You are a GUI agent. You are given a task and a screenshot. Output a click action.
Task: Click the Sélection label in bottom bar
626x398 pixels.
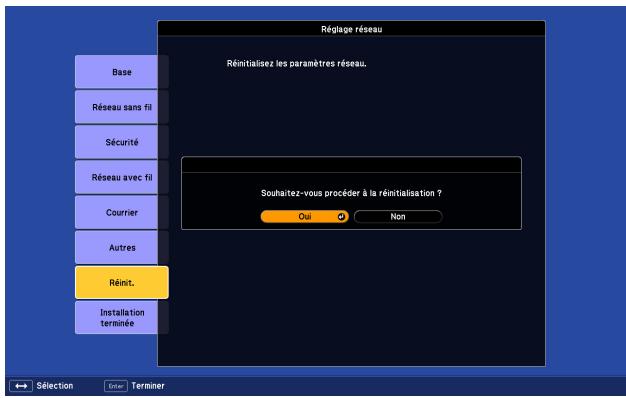click(x=55, y=386)
